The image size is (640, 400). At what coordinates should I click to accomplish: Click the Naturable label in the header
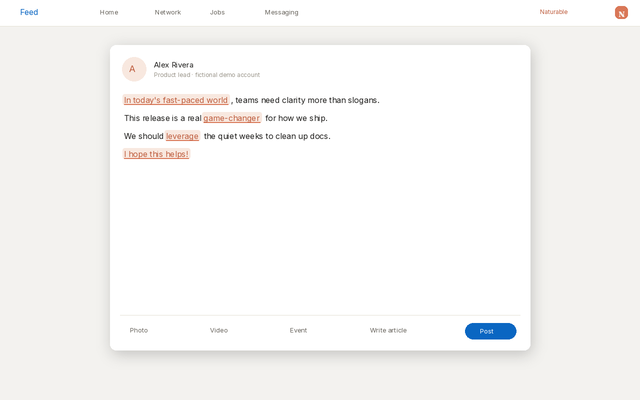(553, 12)
